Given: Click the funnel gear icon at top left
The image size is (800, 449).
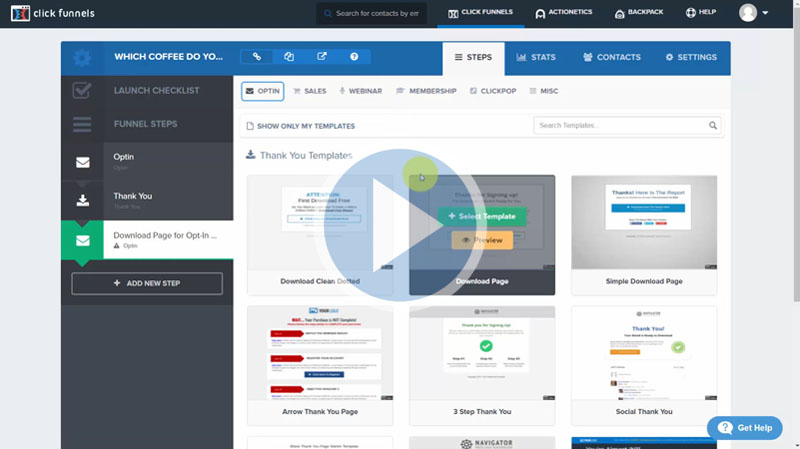Looking at the screenshot, I should (x=82, y=58).
